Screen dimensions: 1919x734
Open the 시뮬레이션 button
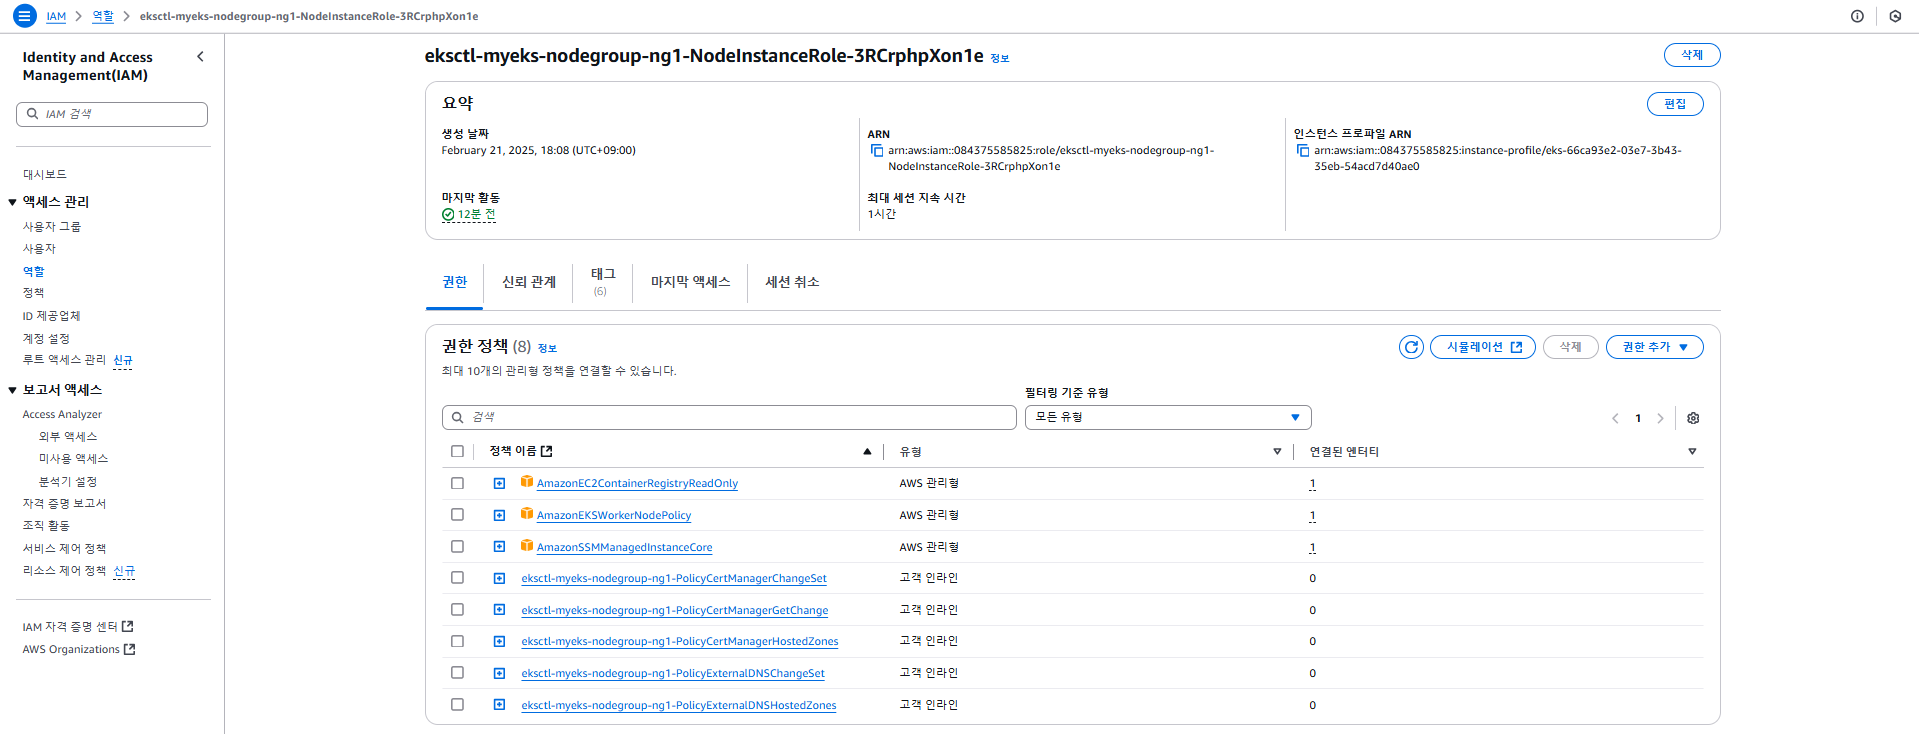tap(1483, 347)
